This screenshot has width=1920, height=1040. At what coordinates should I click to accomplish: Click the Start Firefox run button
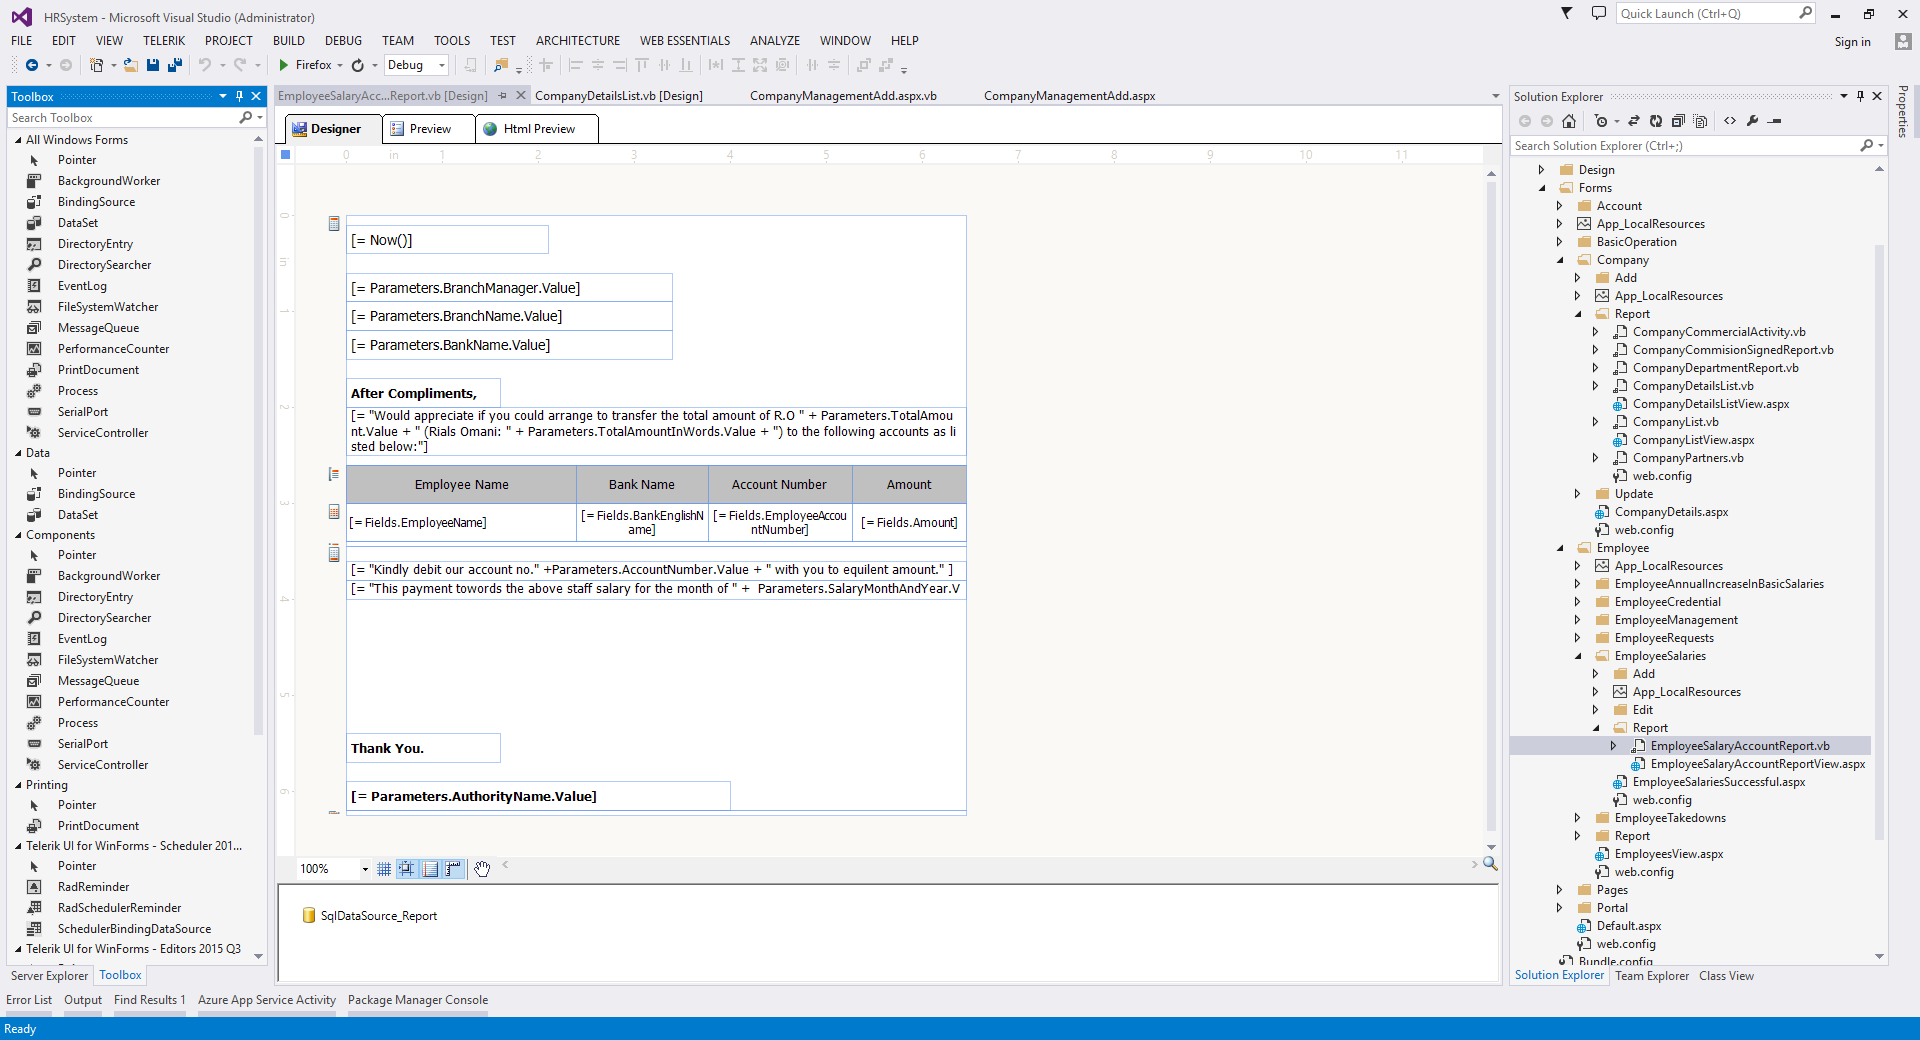306,65
